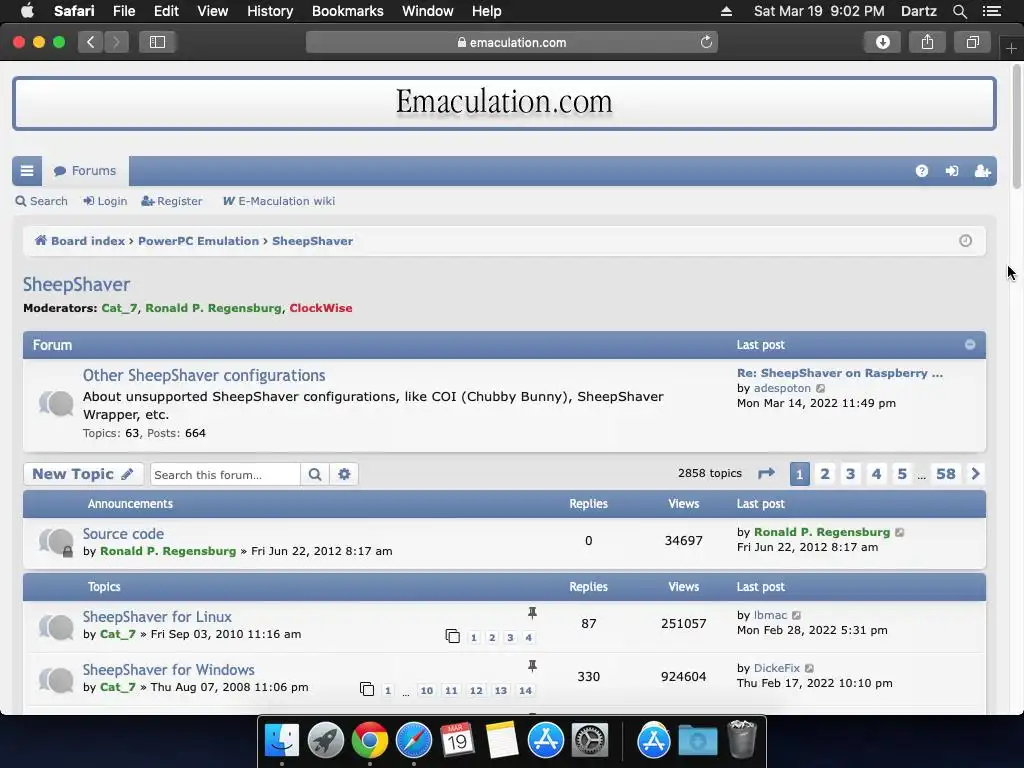Click the Emaculation.com site banner

point(504,103)
